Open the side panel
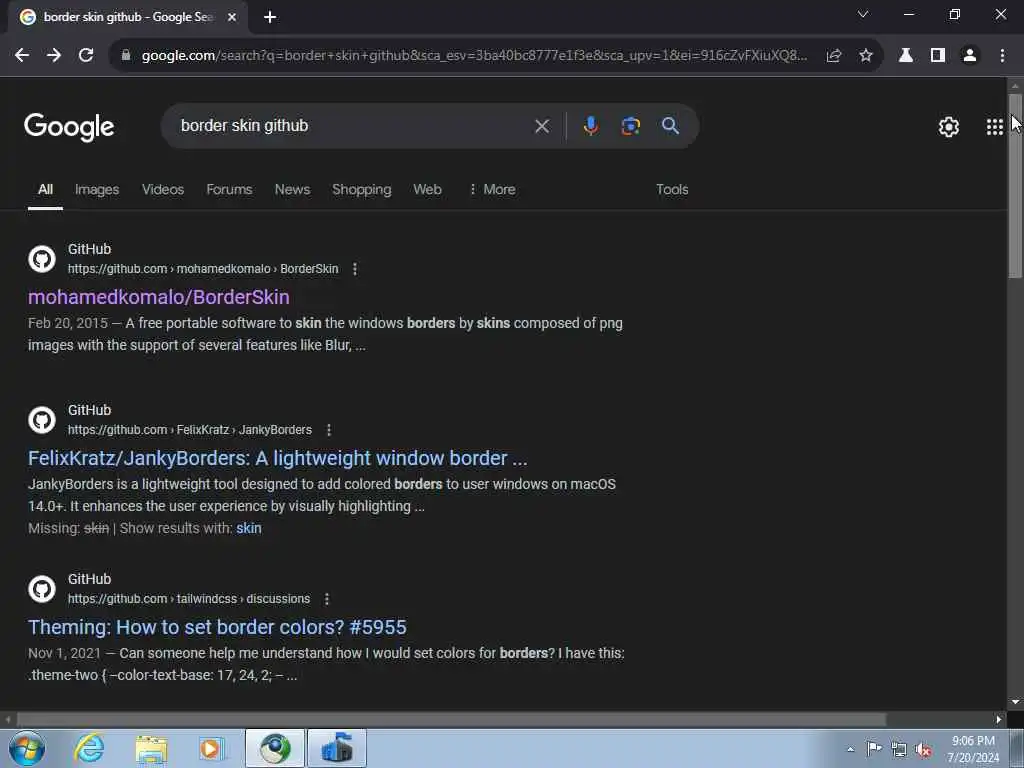 click(938, 56)
